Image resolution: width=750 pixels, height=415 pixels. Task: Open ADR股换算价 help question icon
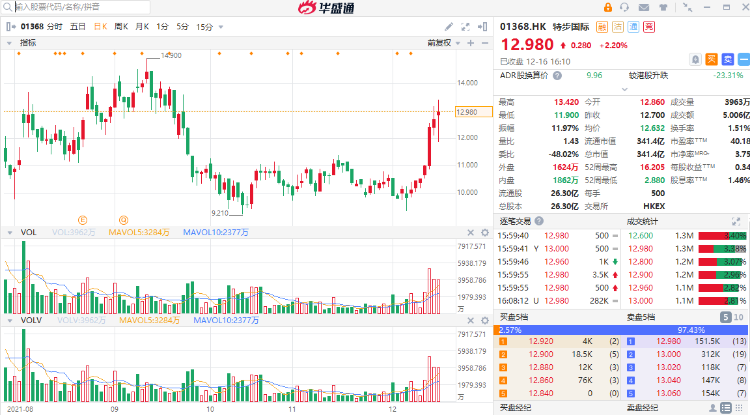(557, 76)
